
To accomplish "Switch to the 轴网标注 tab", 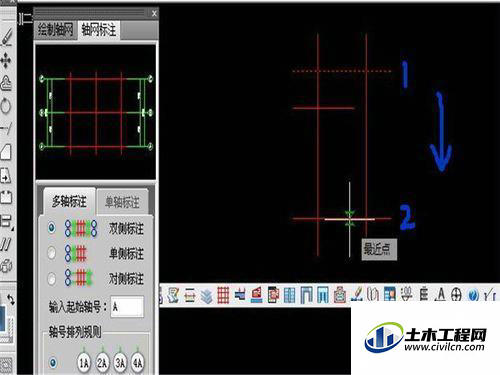I will coord(99,30).
